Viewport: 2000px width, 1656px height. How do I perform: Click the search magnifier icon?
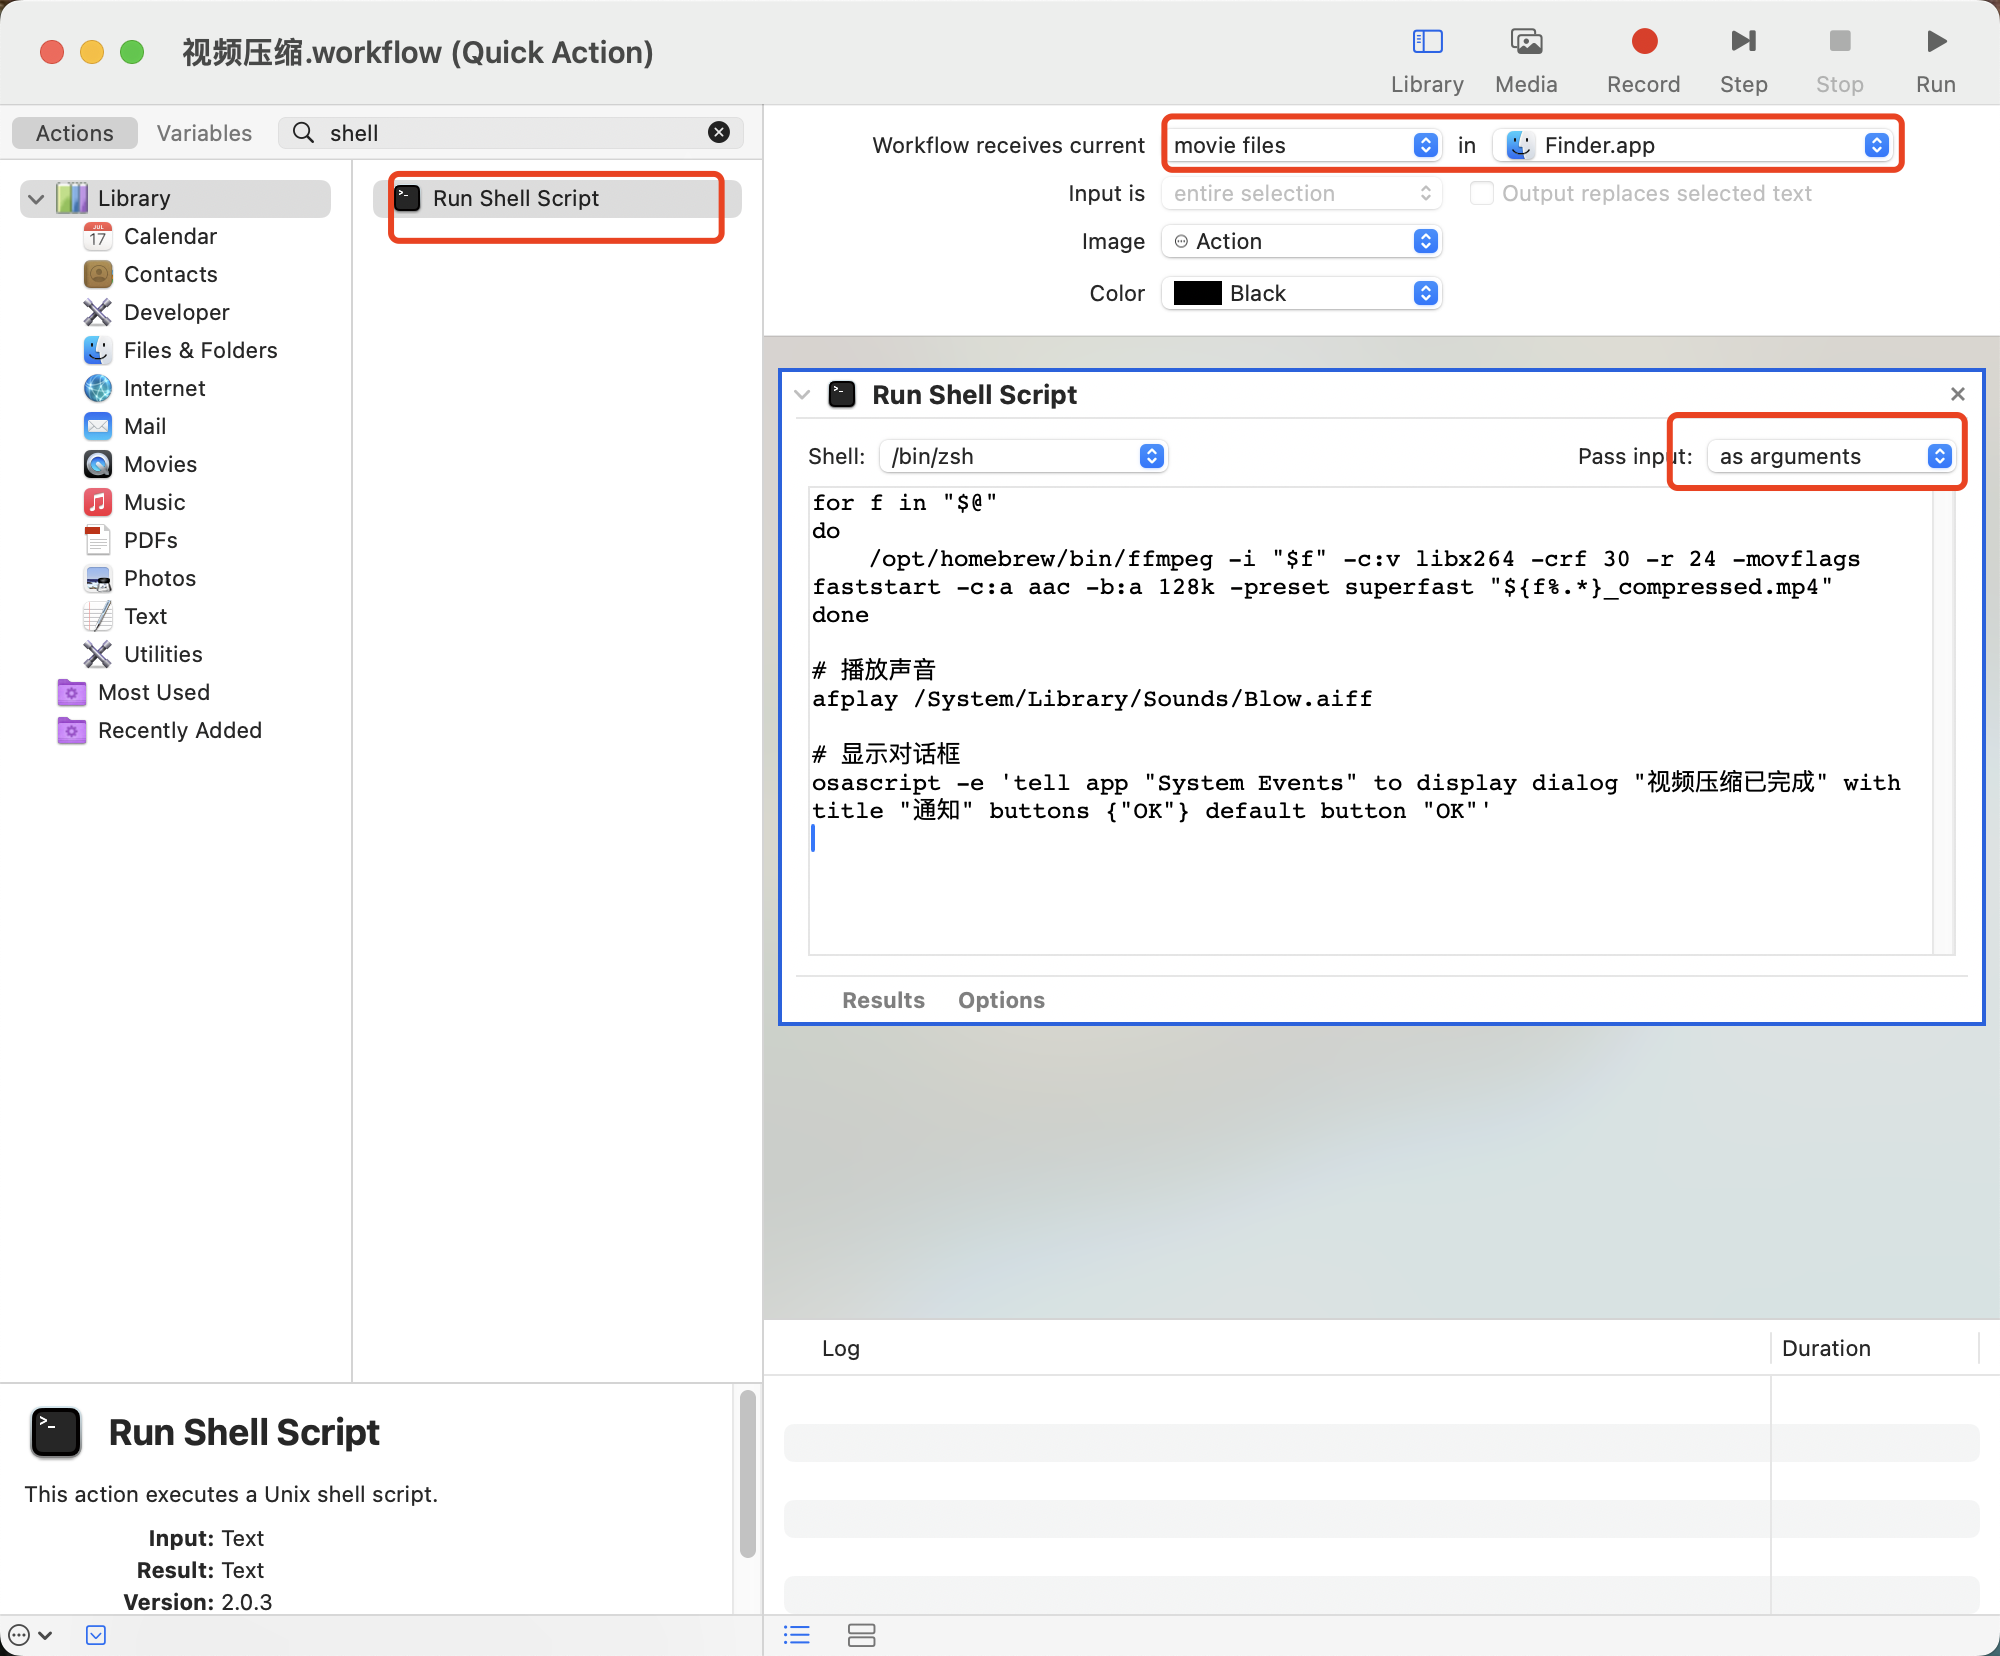[x=303, y=132]
